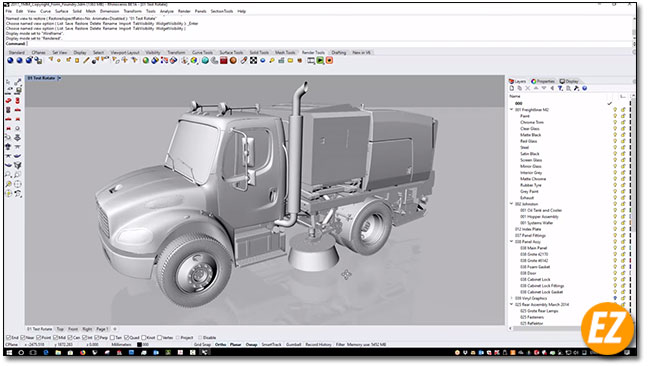Screen dimensions: 650x366
Task: Click the orange sphere material icon
Action: click(233, 61)
